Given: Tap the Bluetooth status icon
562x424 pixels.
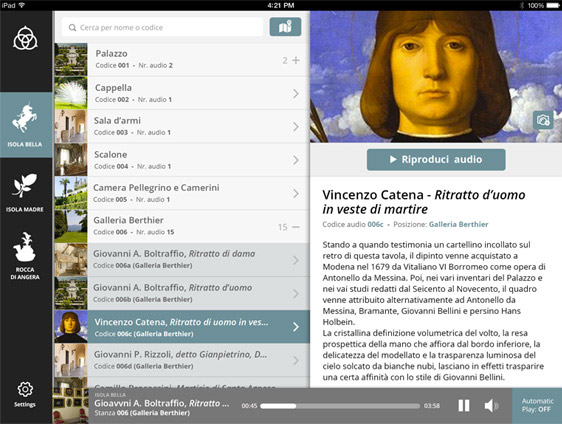Looking at the screenshot, I should click(522, 5).
